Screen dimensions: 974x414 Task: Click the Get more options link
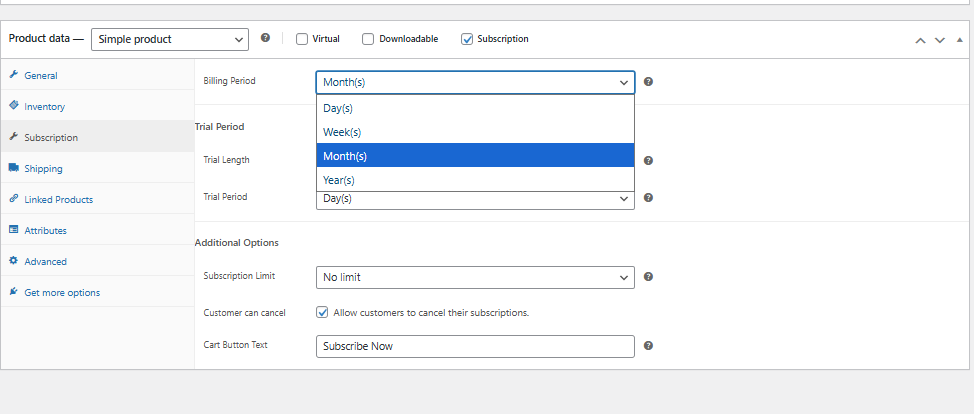[62, 293]
